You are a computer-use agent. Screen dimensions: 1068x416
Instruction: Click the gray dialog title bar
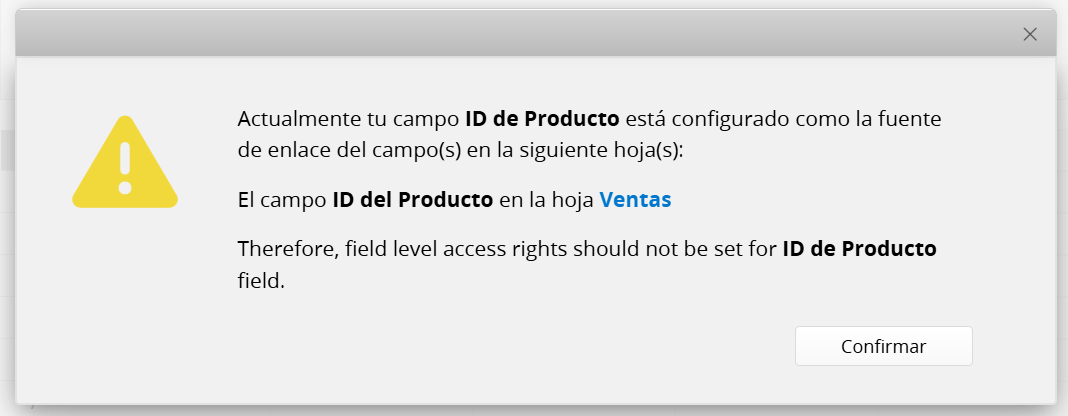pos(518,33)
